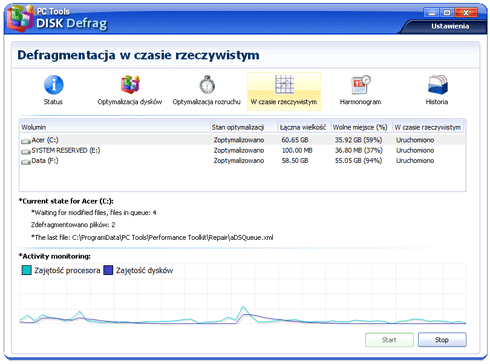Click Harmonogram label

click(x=360, y=102)
